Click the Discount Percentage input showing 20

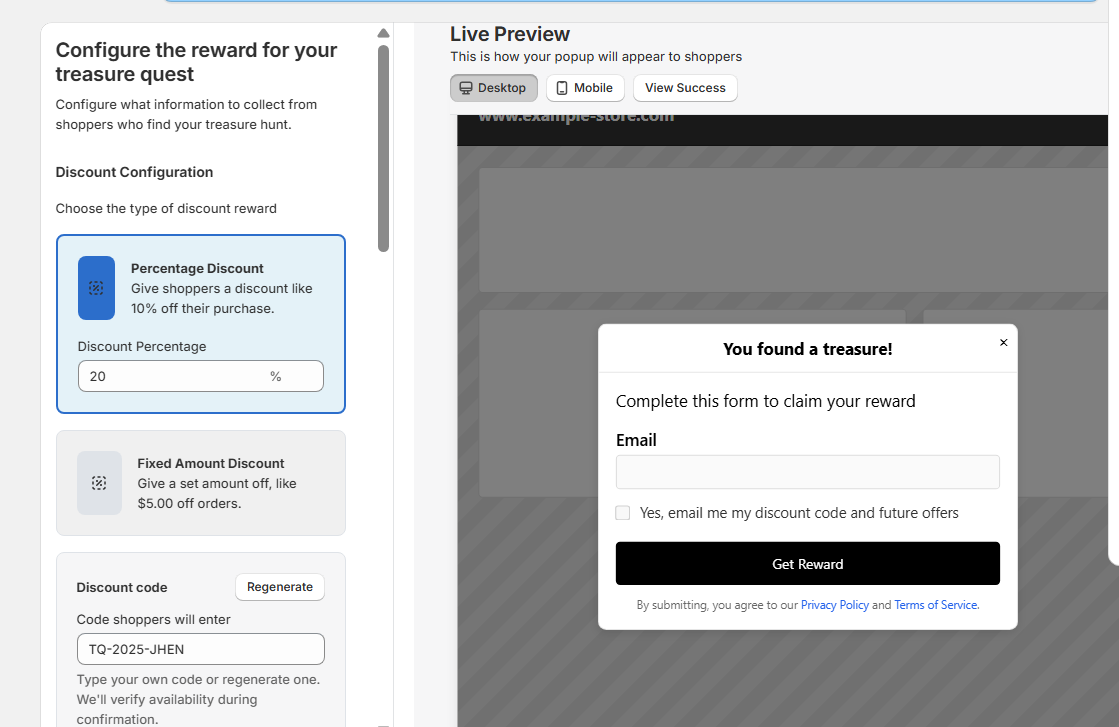(200, 376)
